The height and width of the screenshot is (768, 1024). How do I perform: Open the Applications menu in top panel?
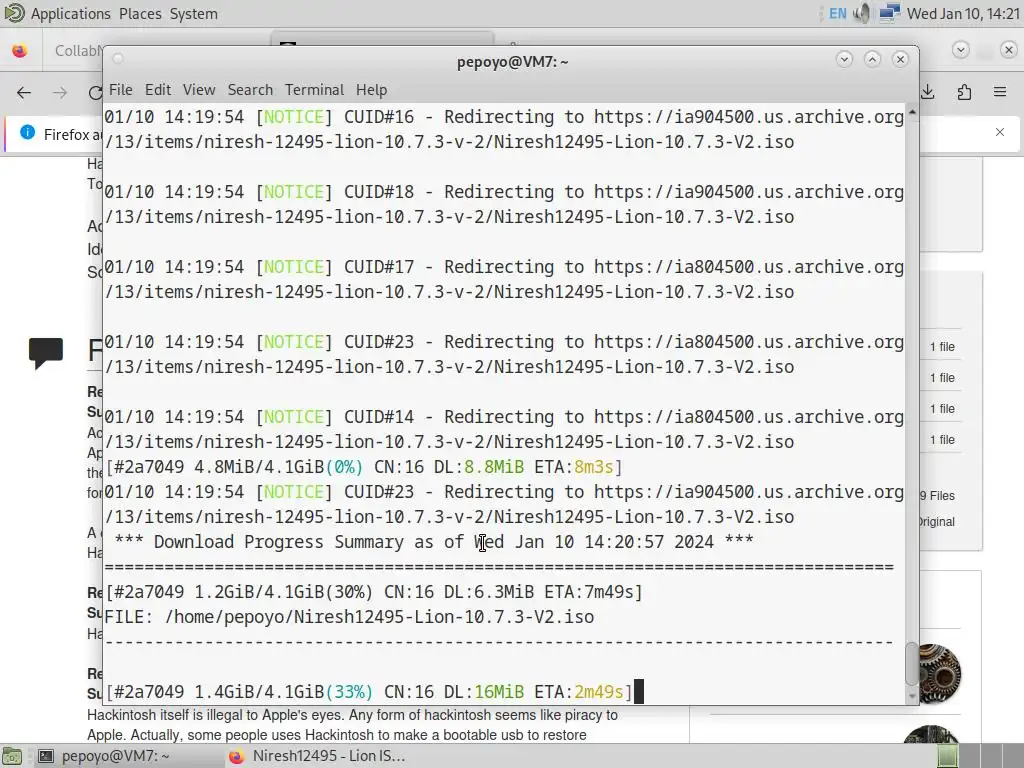[x=71, y=14]
